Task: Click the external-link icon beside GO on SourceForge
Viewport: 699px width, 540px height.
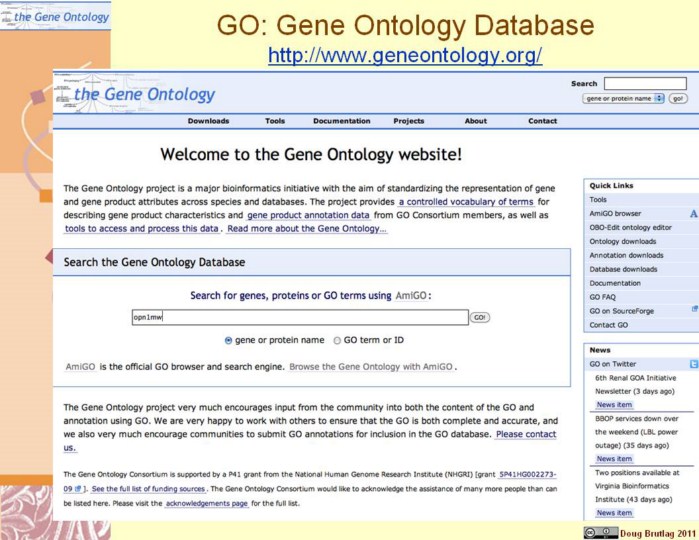Action: click(x=694, y=310)
